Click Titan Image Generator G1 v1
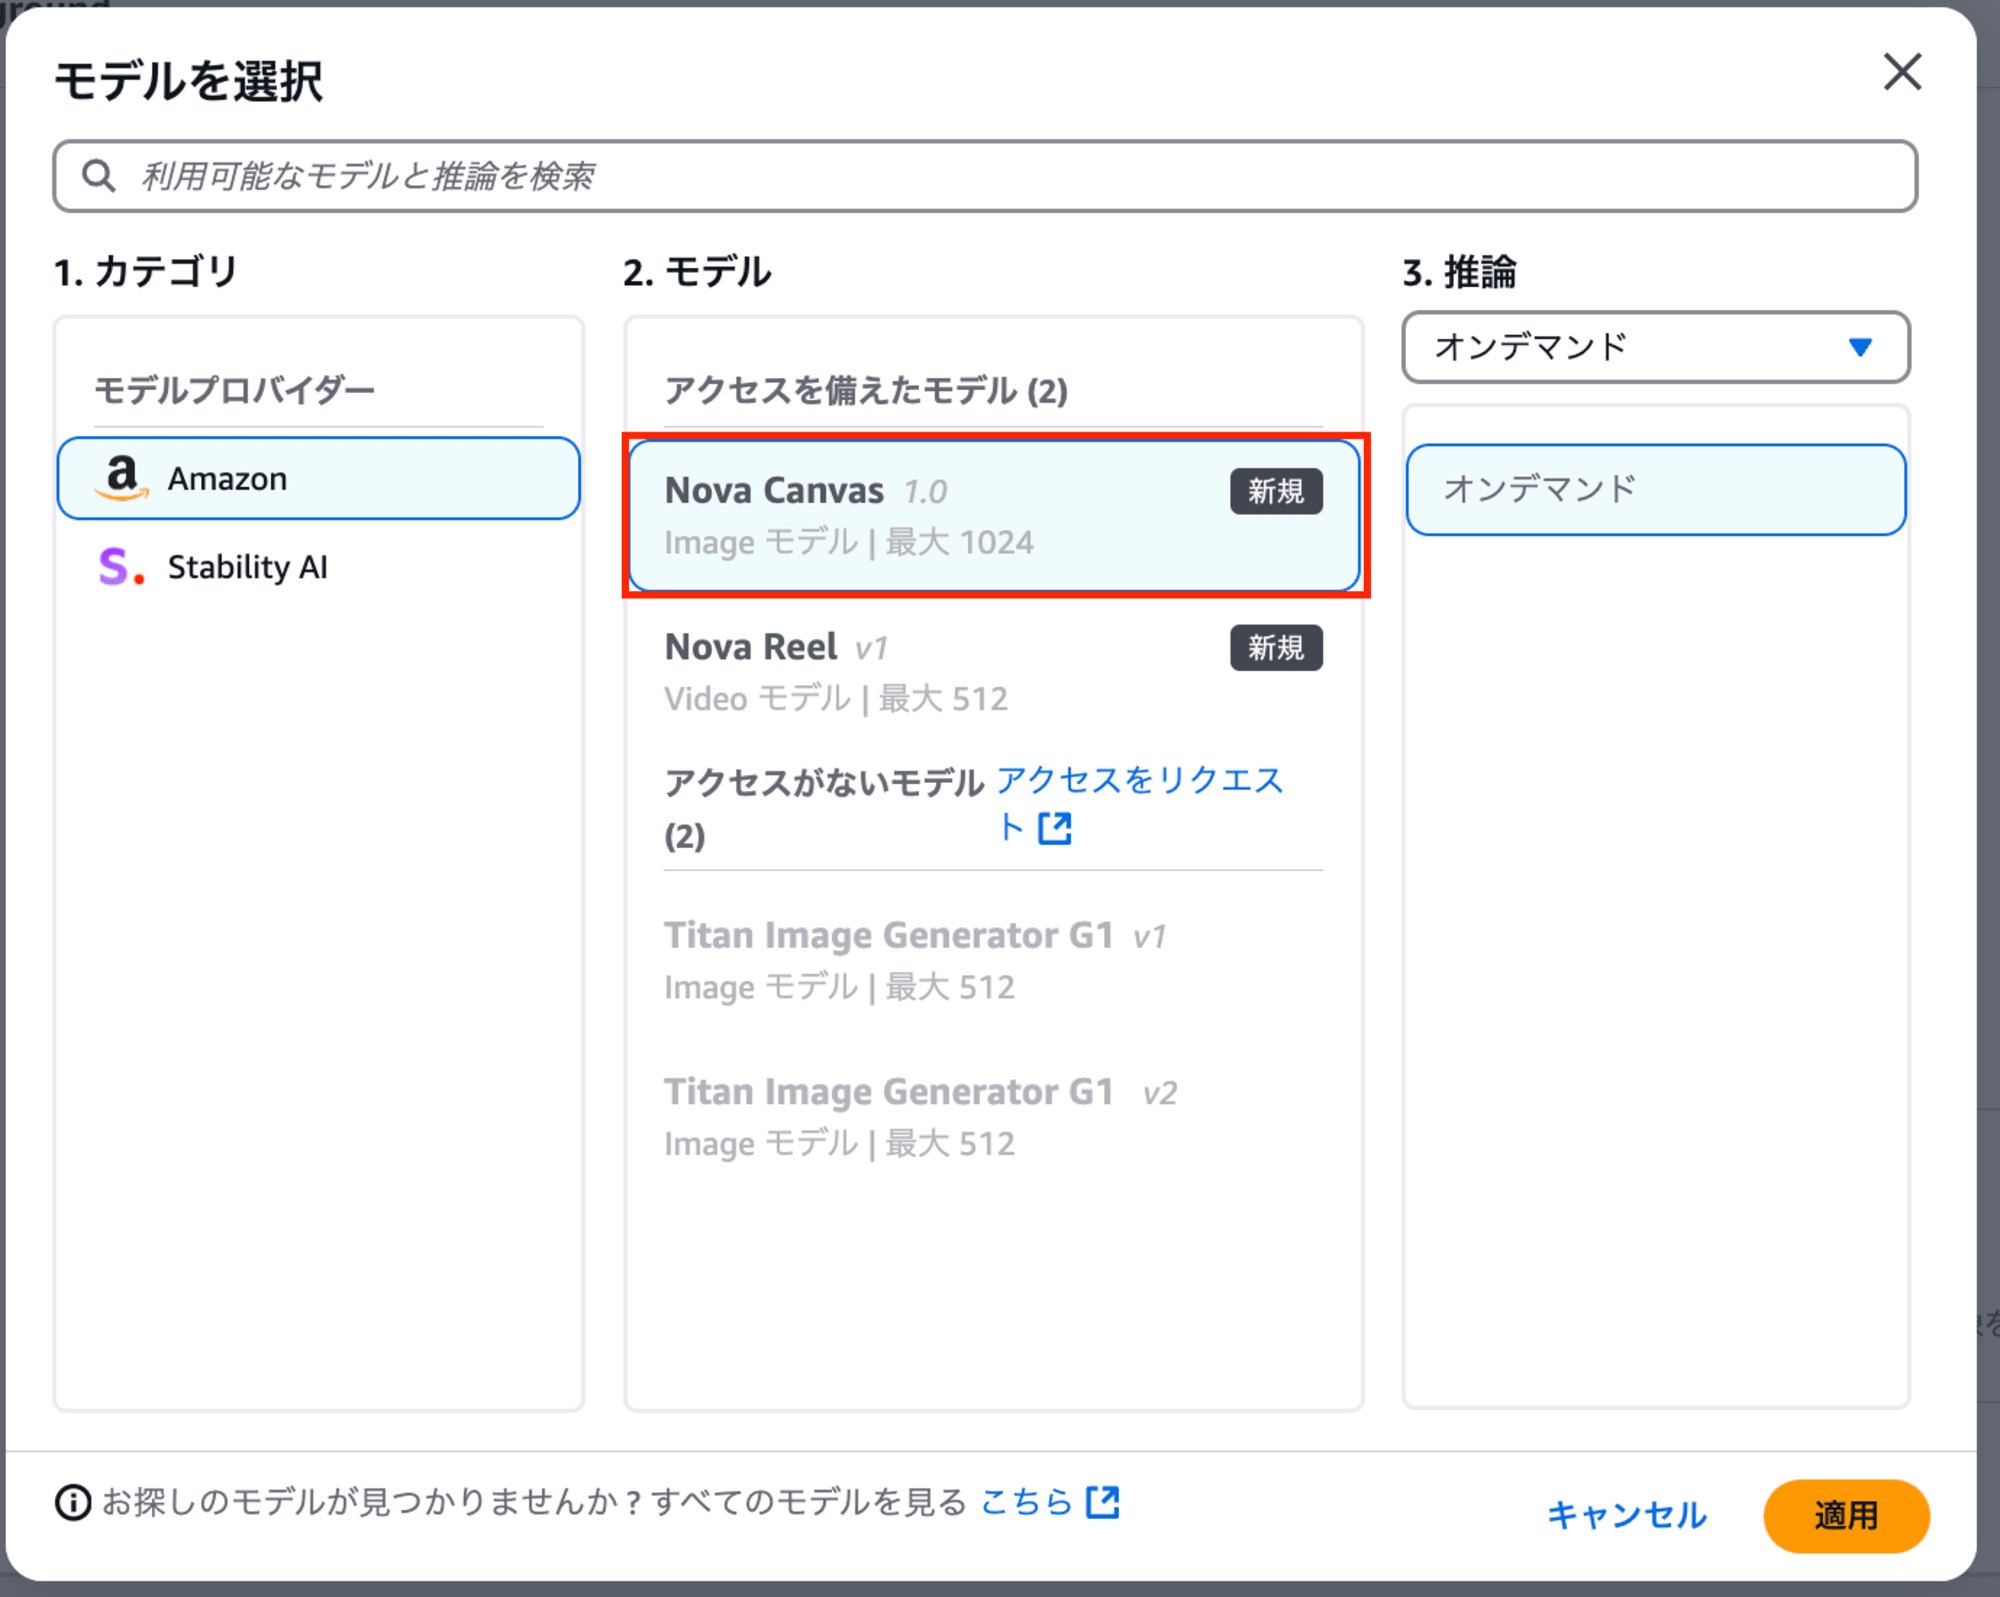The height and width of the screenshot is (1597, 2000). click(994, 960)
